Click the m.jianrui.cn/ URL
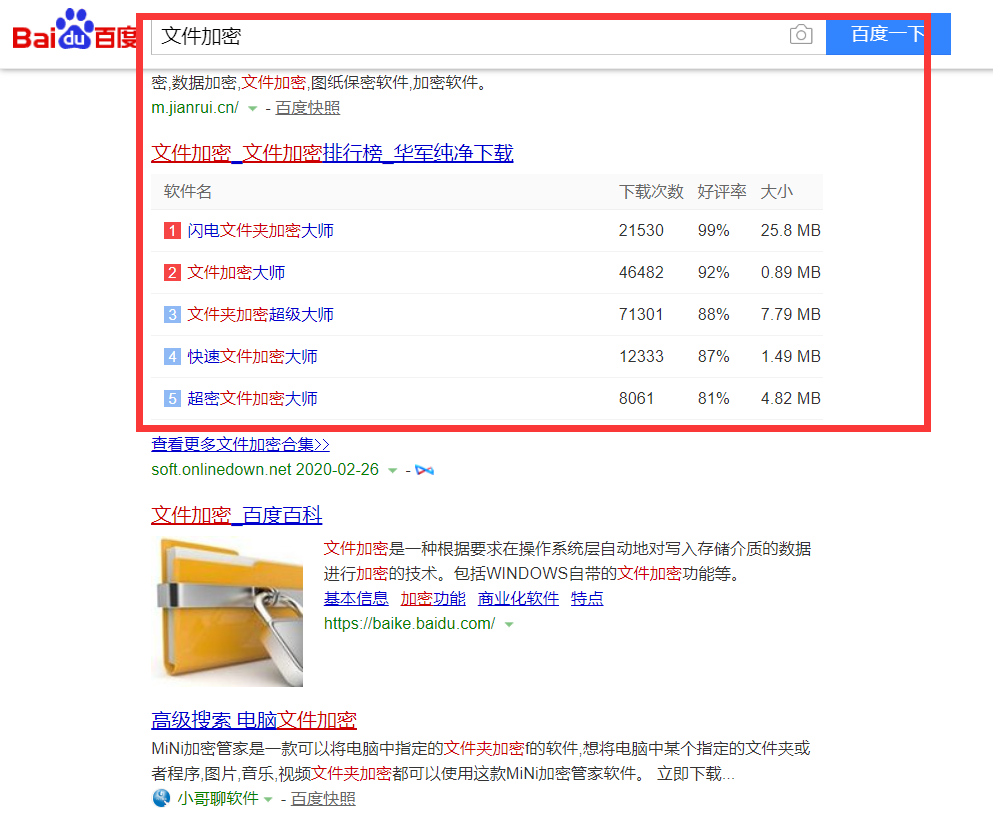 tap(195, 108)
